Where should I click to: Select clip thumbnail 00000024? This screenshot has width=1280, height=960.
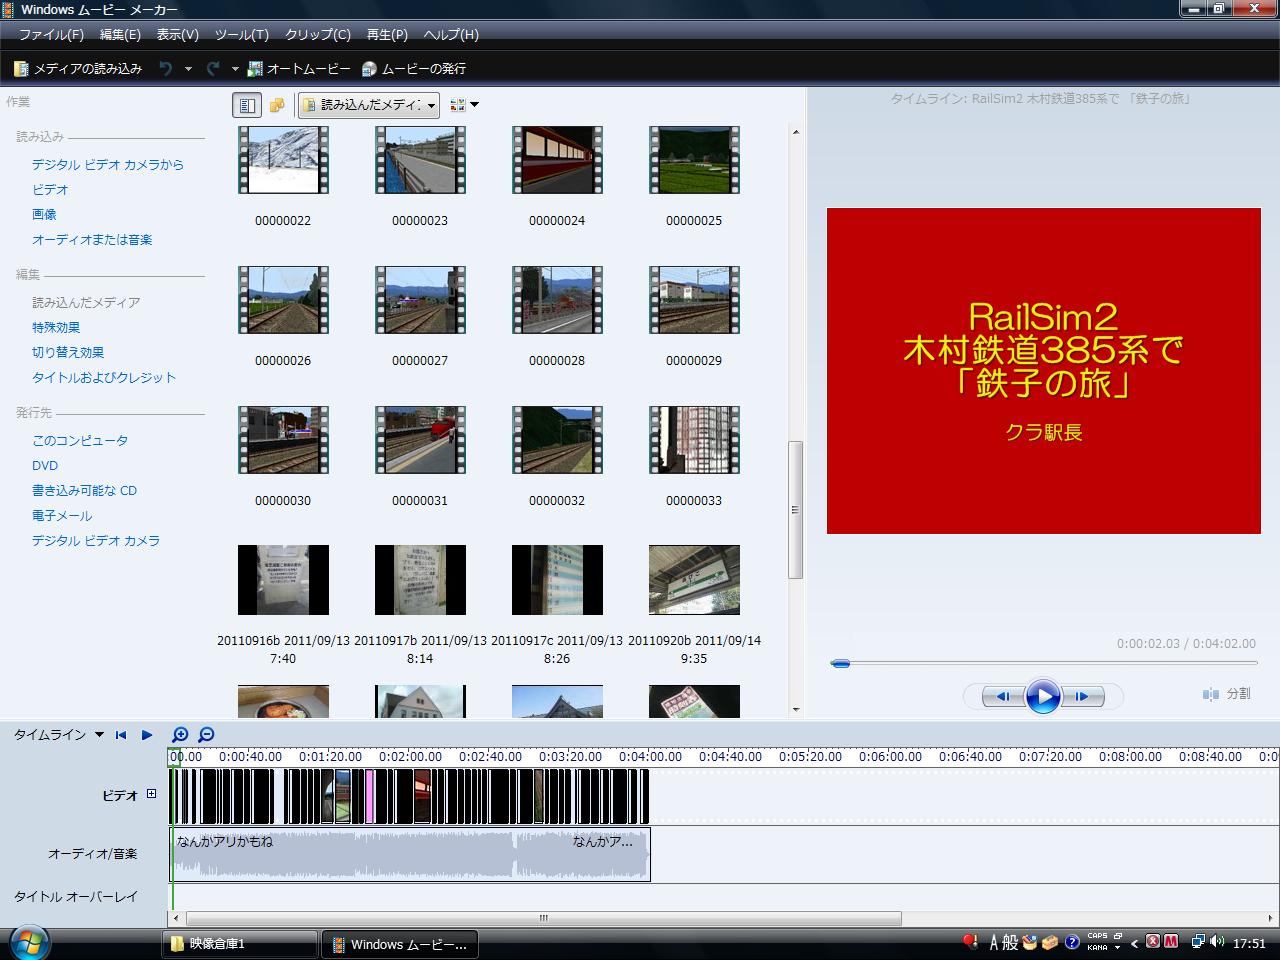(x=557, y=160)
